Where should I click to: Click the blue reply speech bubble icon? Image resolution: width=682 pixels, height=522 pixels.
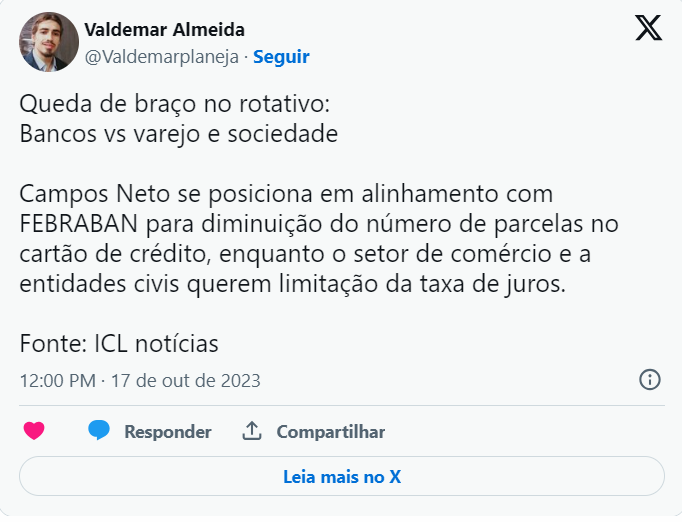pyautogui.click(x=98, y=431)
